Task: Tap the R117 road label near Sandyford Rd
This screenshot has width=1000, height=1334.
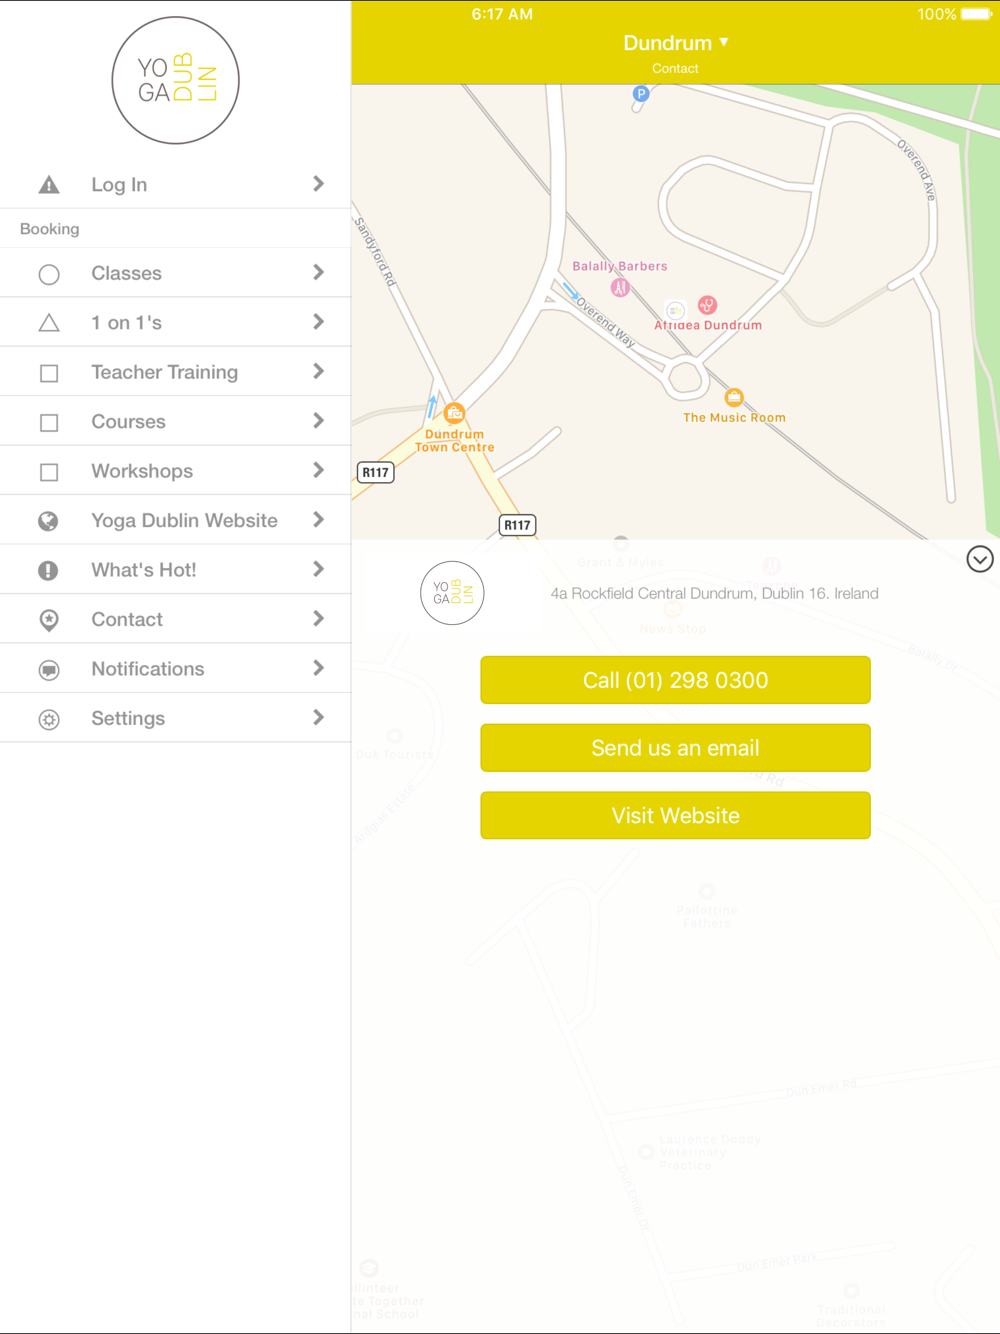Action: click(x=375, y=472)
